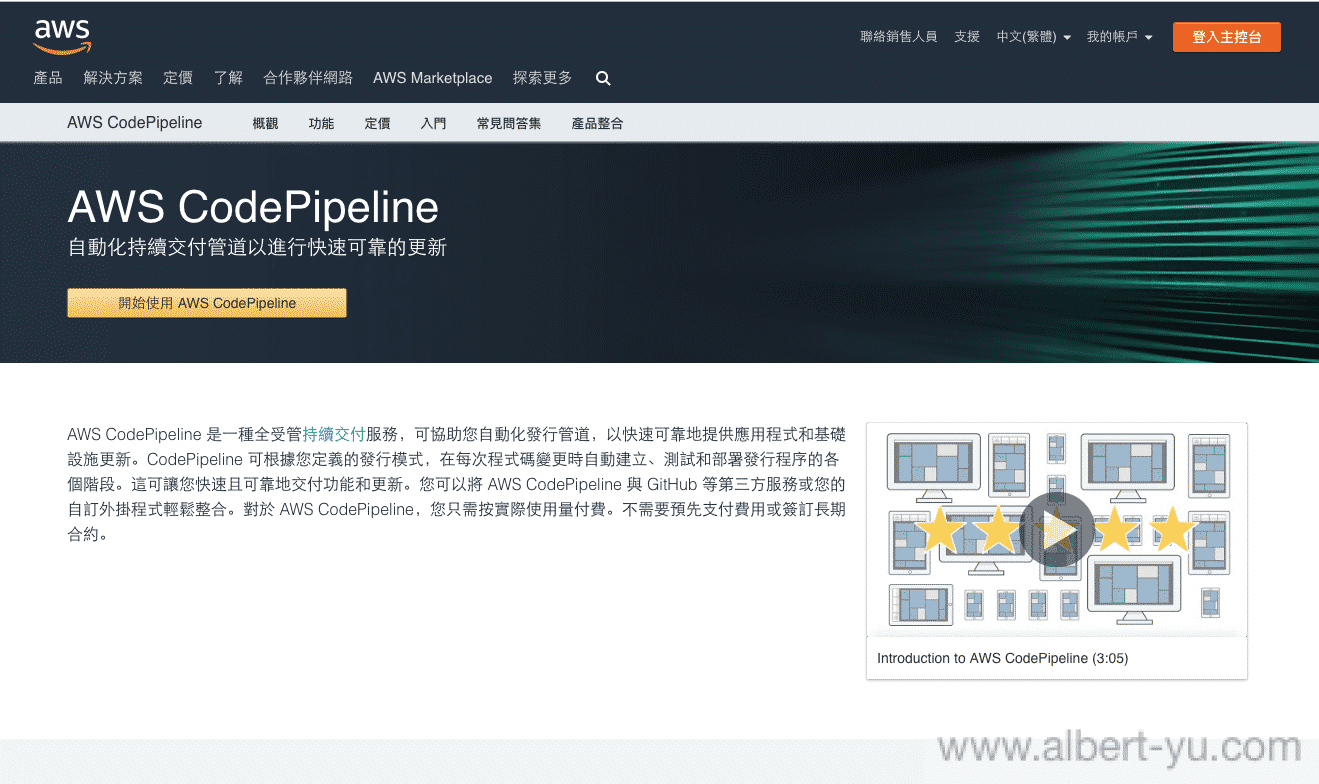Viewport: 1319px width, 784px height.
Task: Click 開始使用 AWS CodePipeline button
Action: pos(207,303)
